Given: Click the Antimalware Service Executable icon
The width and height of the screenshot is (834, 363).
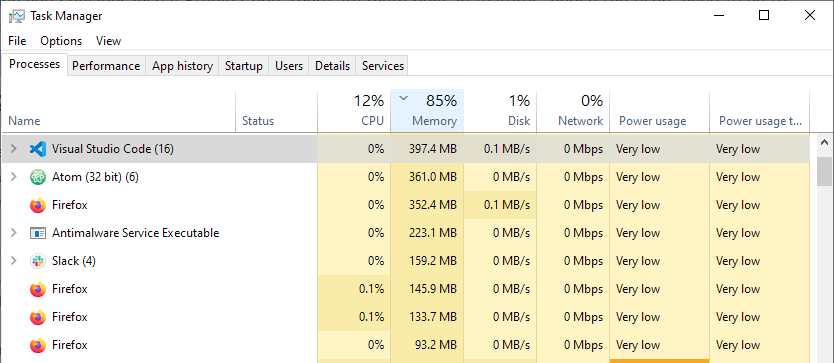Looking at the screenshot, I should tap(38, 233).
